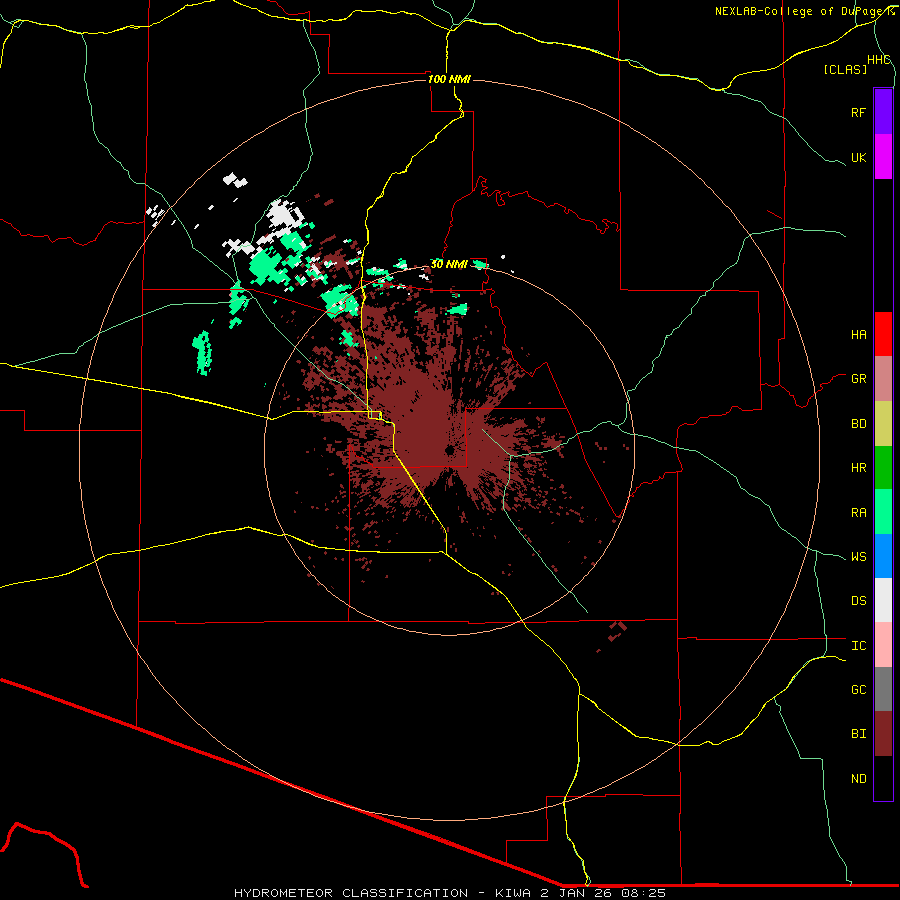Click the 'UK' legend label

pos(858,157)
